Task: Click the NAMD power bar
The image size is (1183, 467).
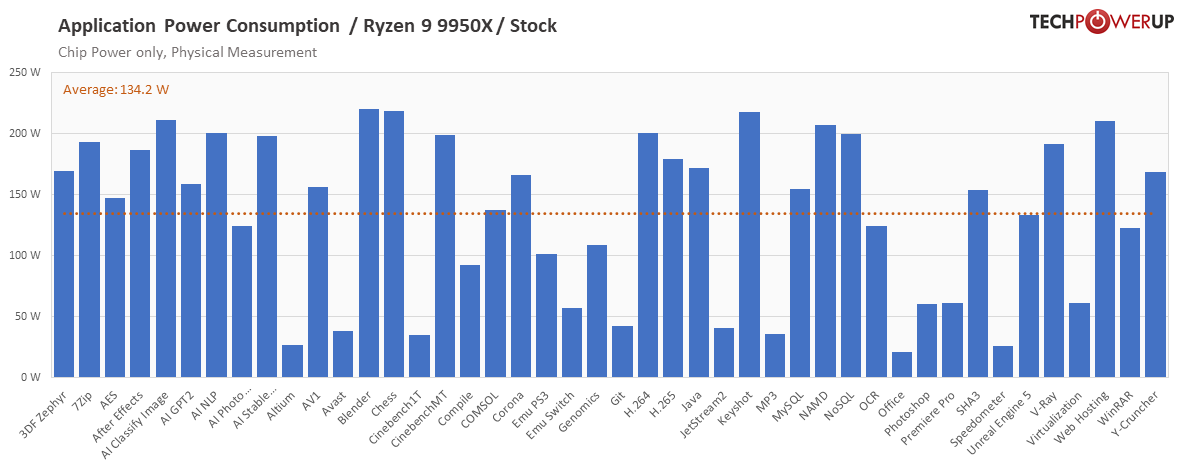Action: (825, 251)
